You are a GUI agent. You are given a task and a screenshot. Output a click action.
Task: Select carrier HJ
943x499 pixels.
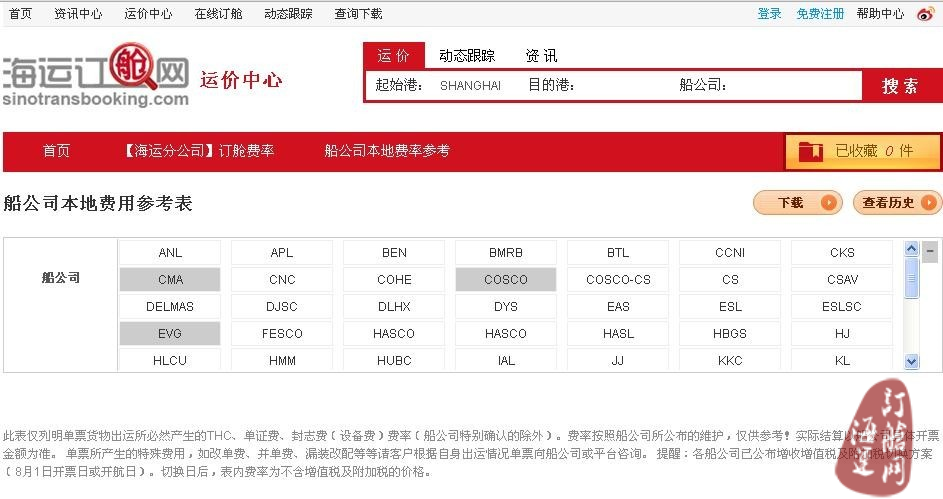842,334
